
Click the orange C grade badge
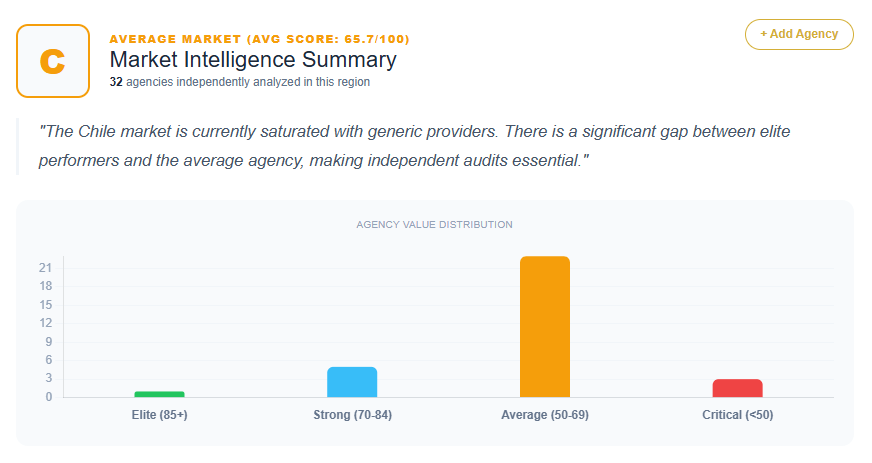point(53,61)
